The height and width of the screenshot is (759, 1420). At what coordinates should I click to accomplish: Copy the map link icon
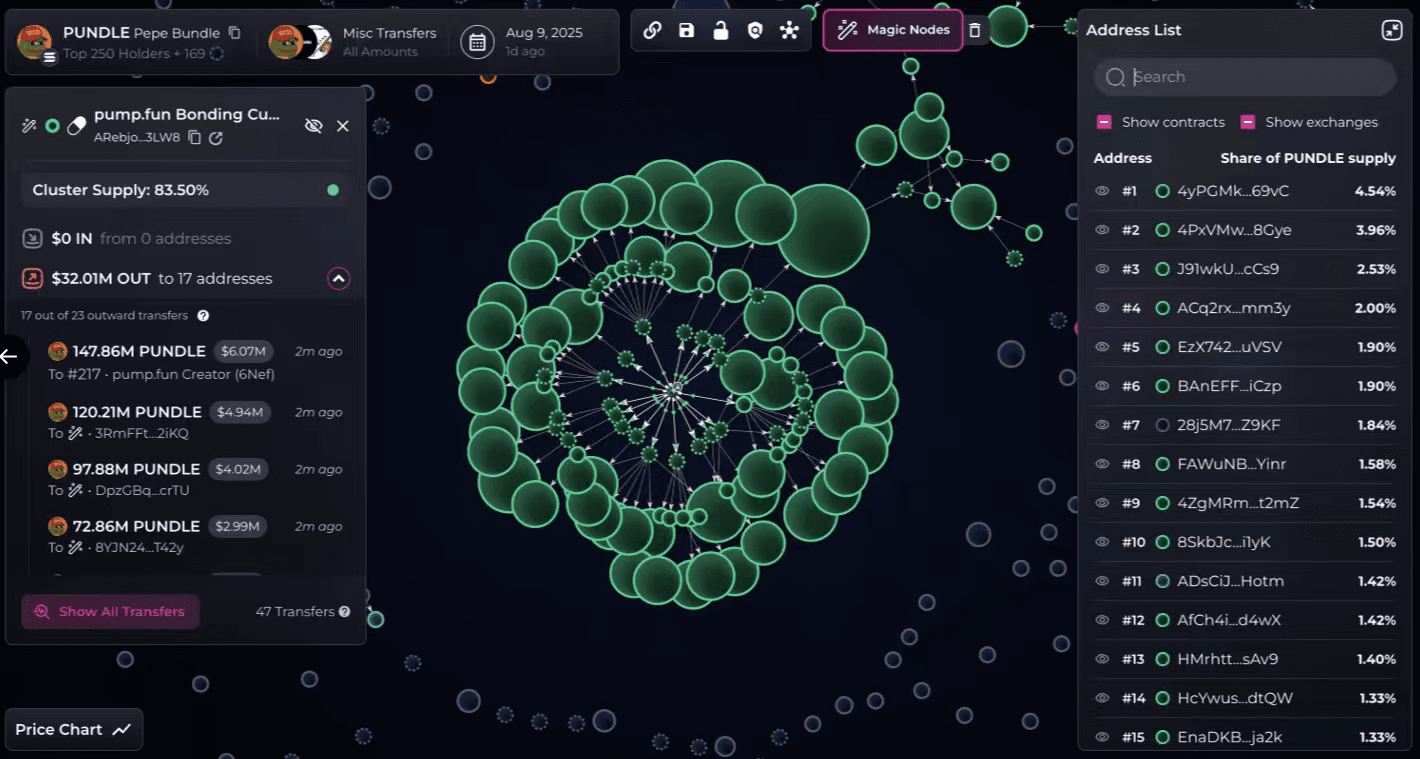(x=652, y=30)
